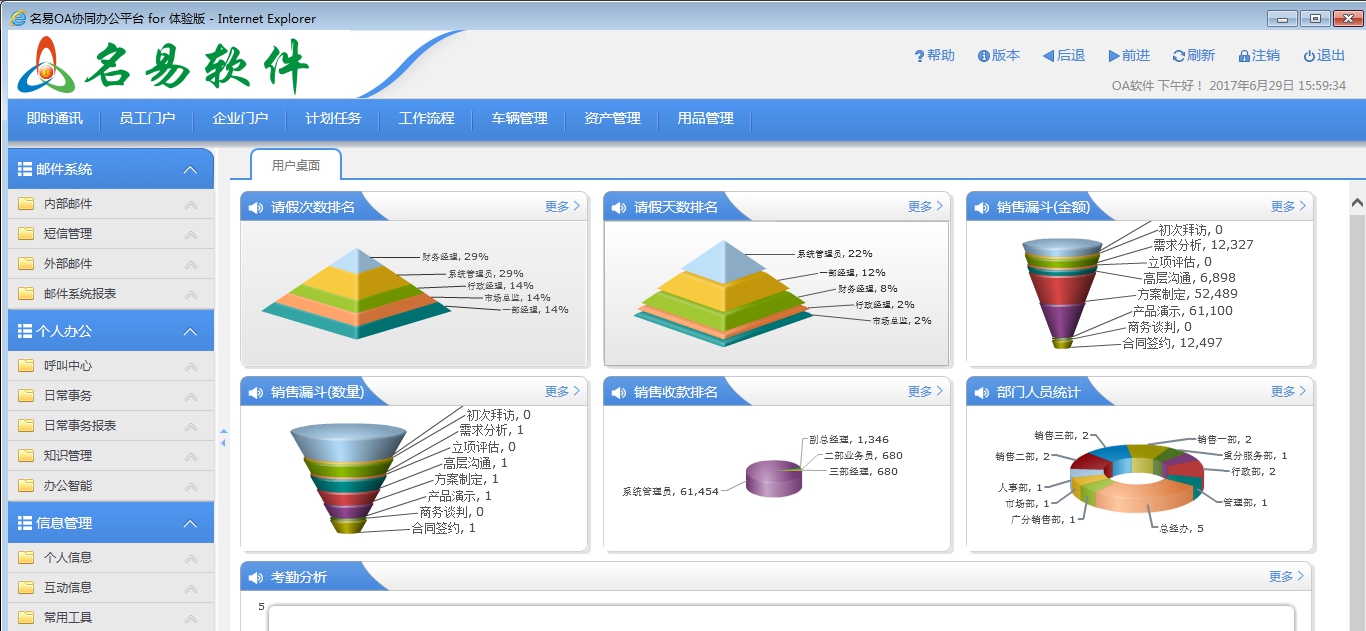The height and width of the screenshot is (631, 1366).
Task: Collapse the 邮件系统 section chevron
Action: (189, 169)
